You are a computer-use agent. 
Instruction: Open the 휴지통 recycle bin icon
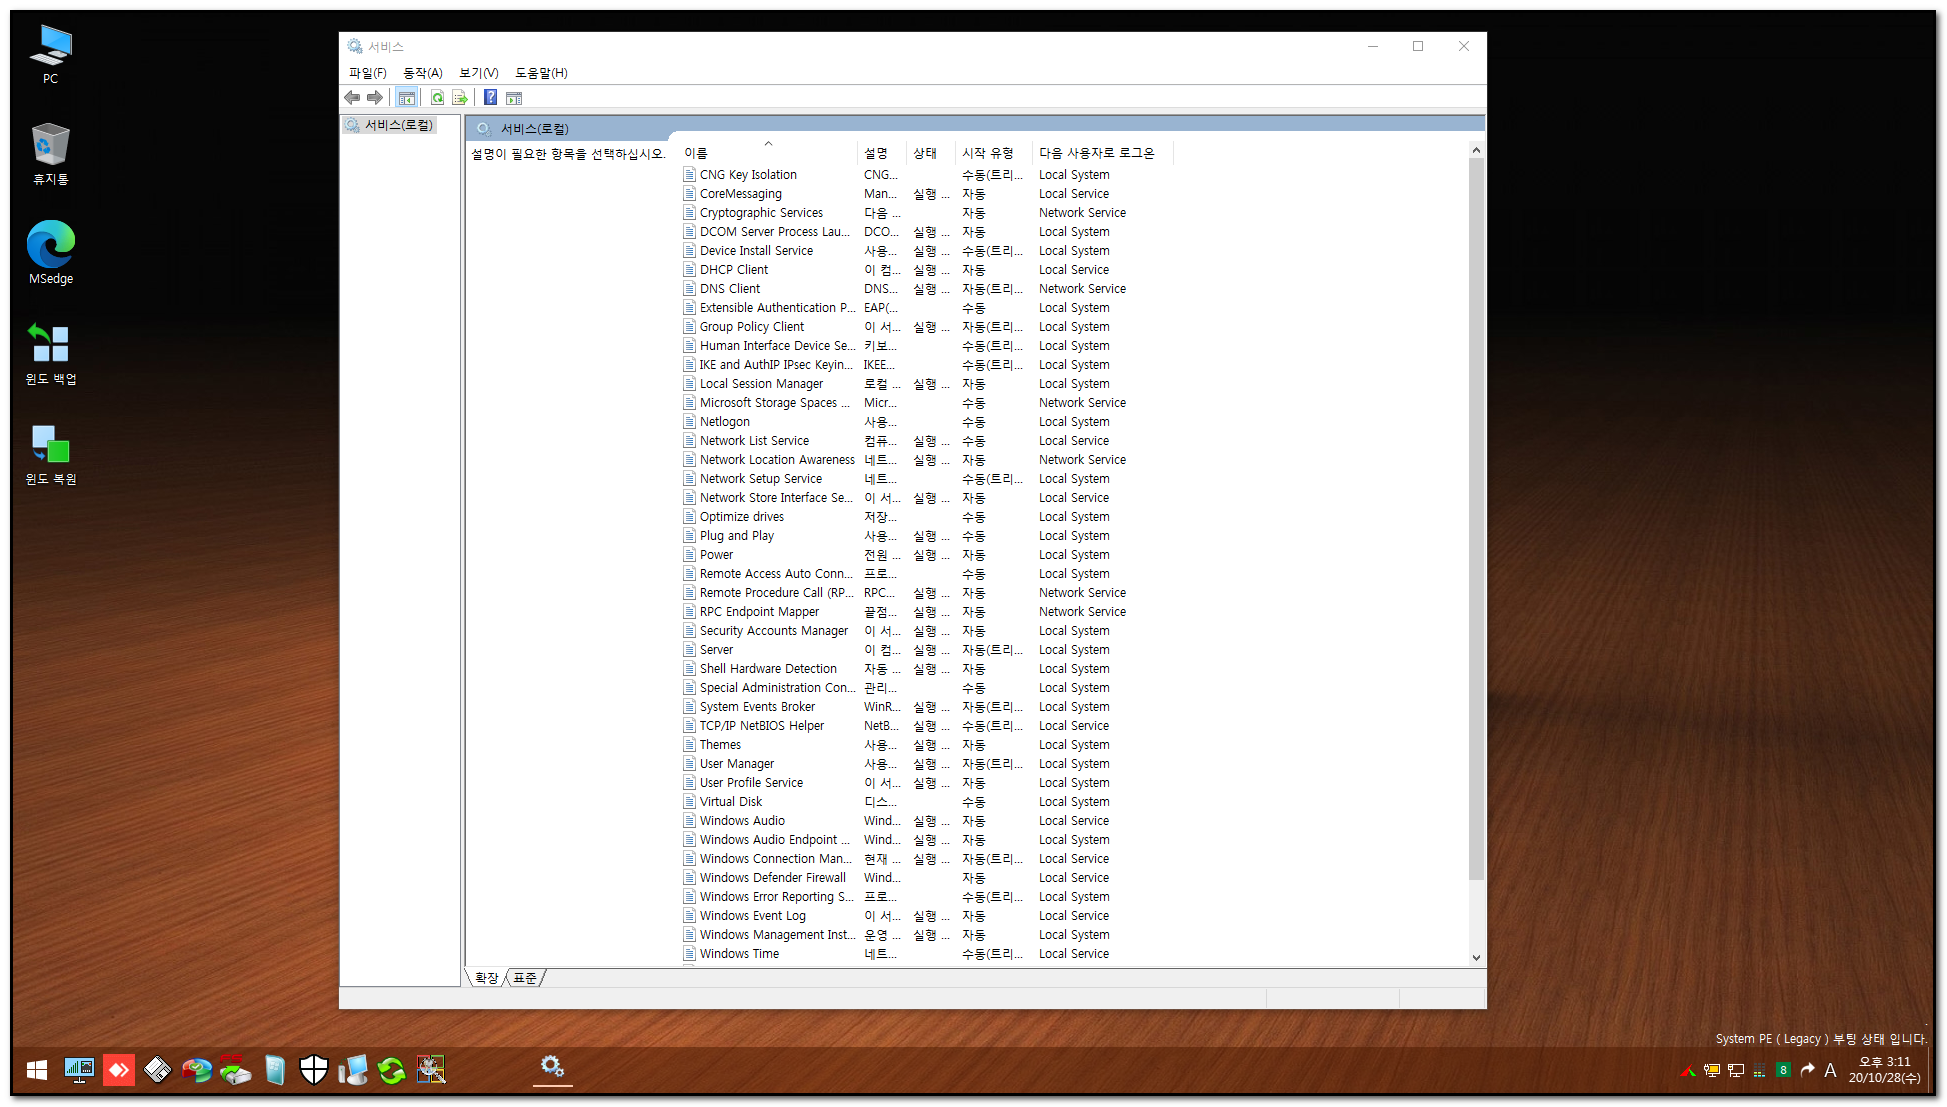tap(51, 154)
